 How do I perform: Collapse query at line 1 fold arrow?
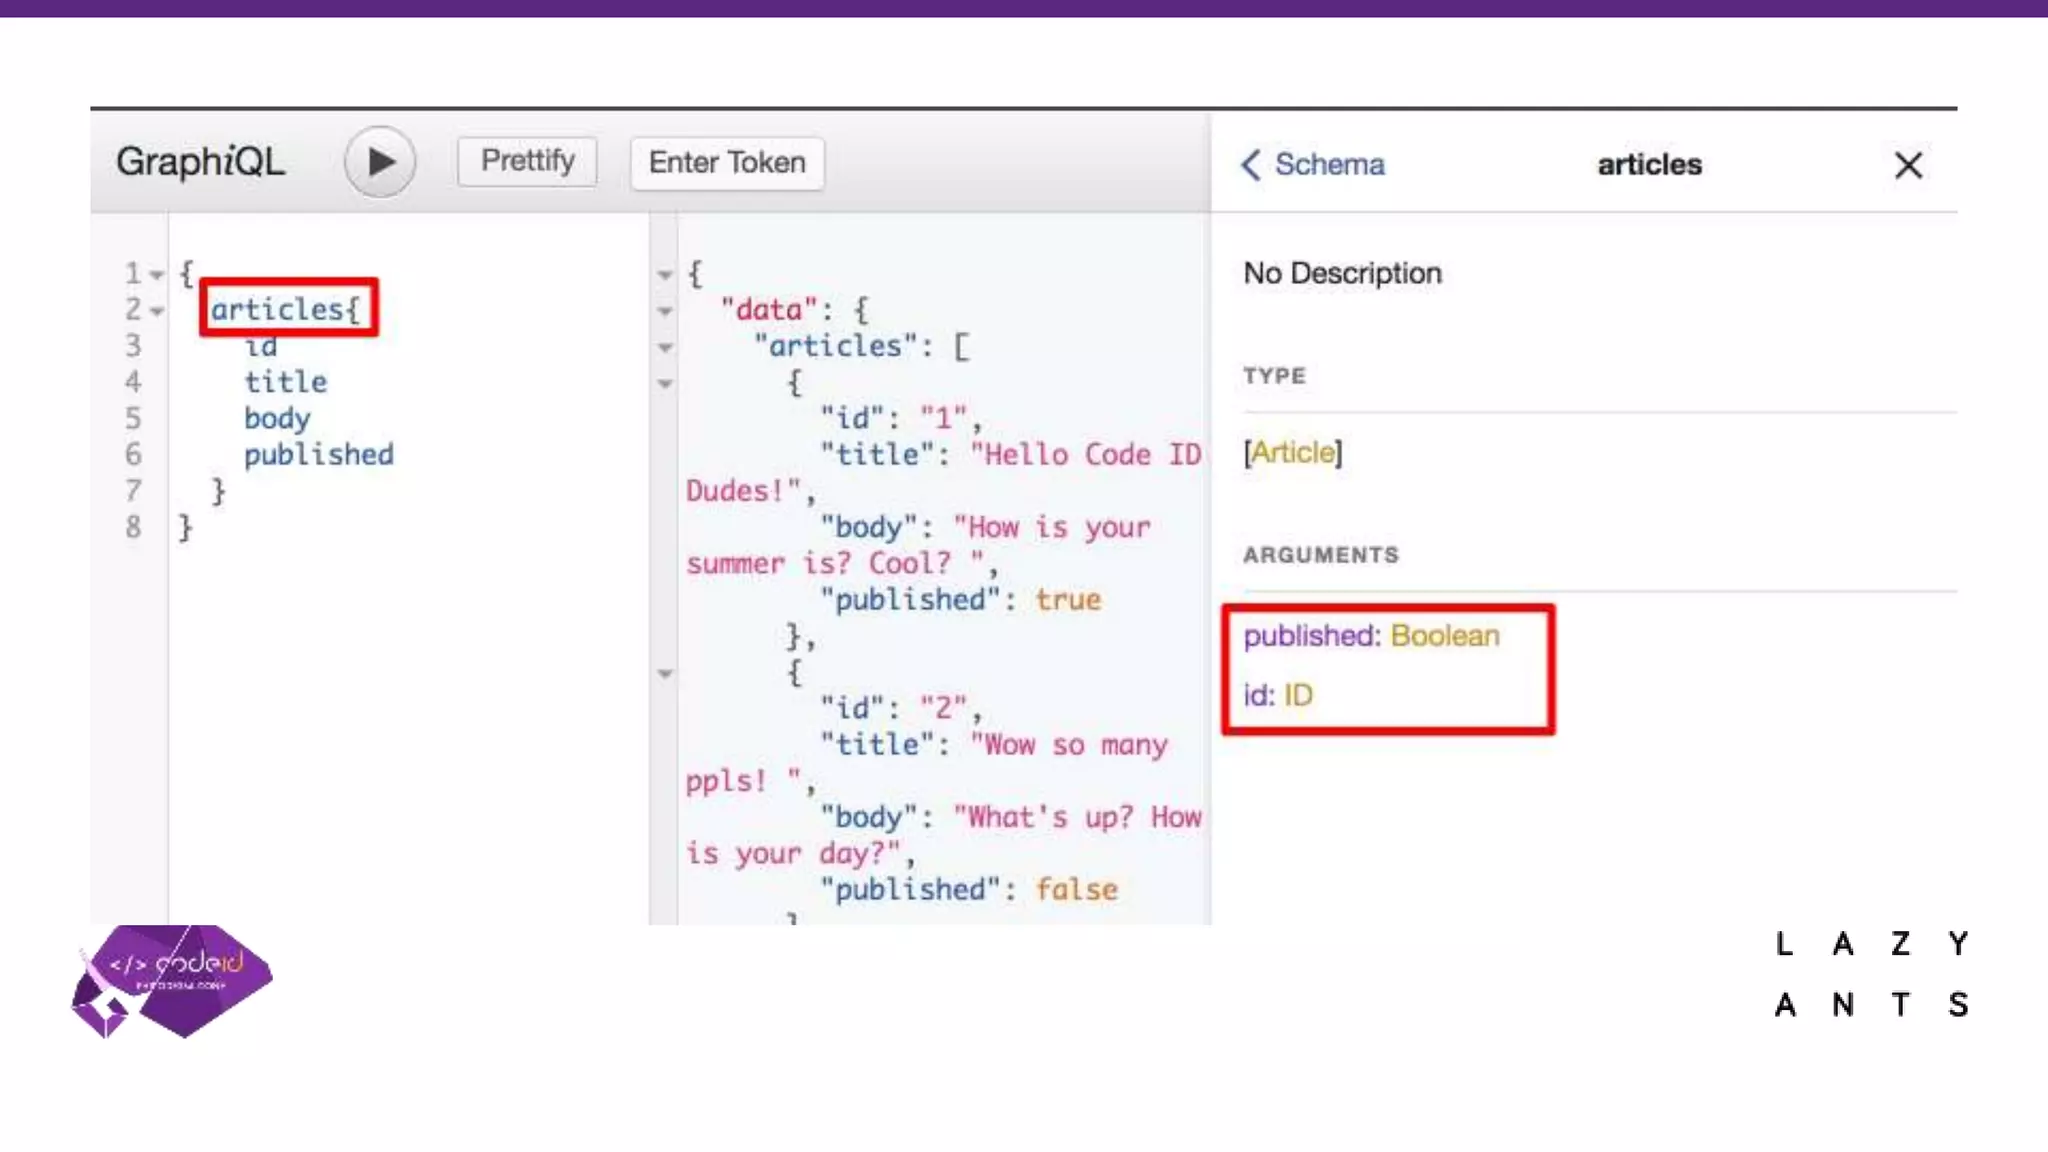click(157, 274)
